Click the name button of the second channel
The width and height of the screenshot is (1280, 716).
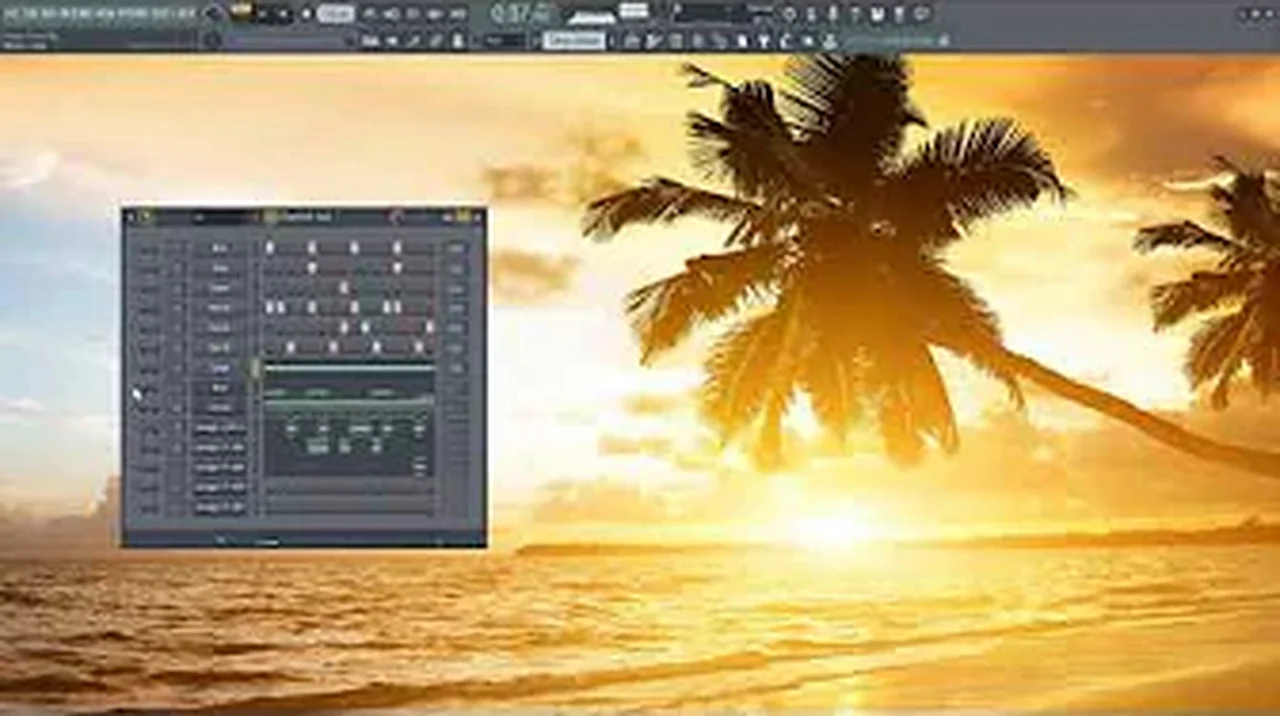(220, 268)
